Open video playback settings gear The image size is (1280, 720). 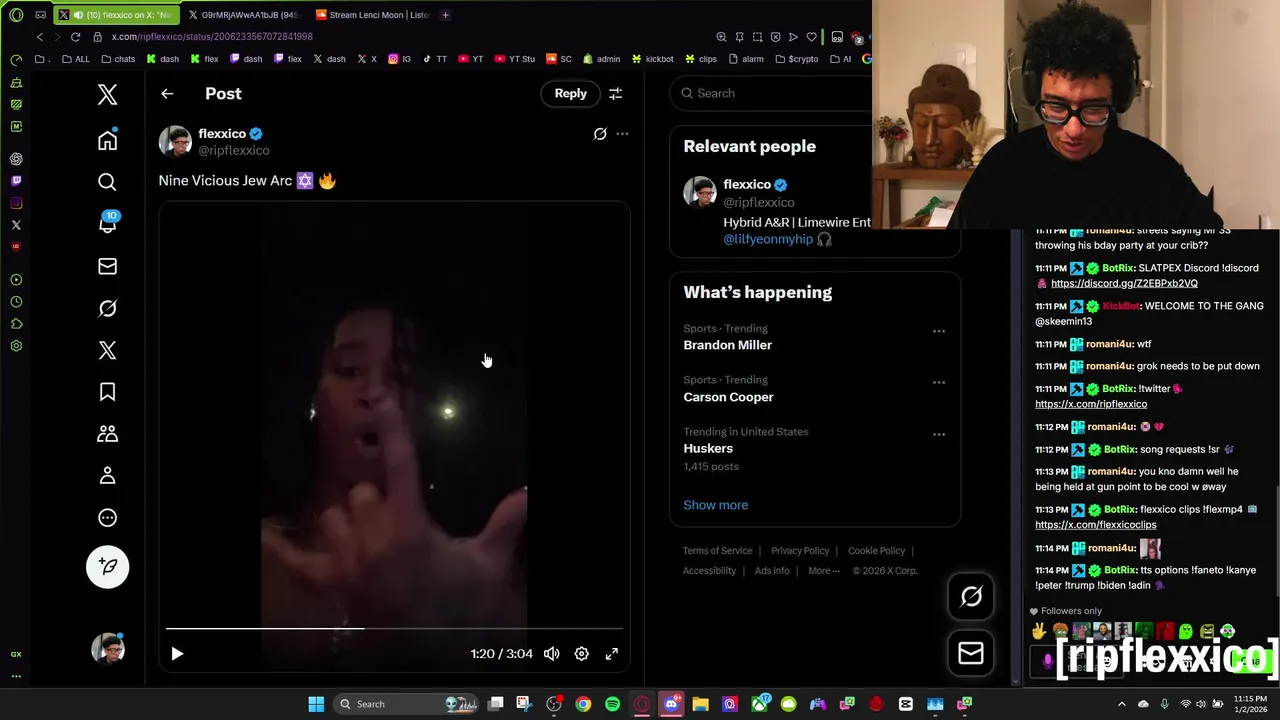[581, 654]
